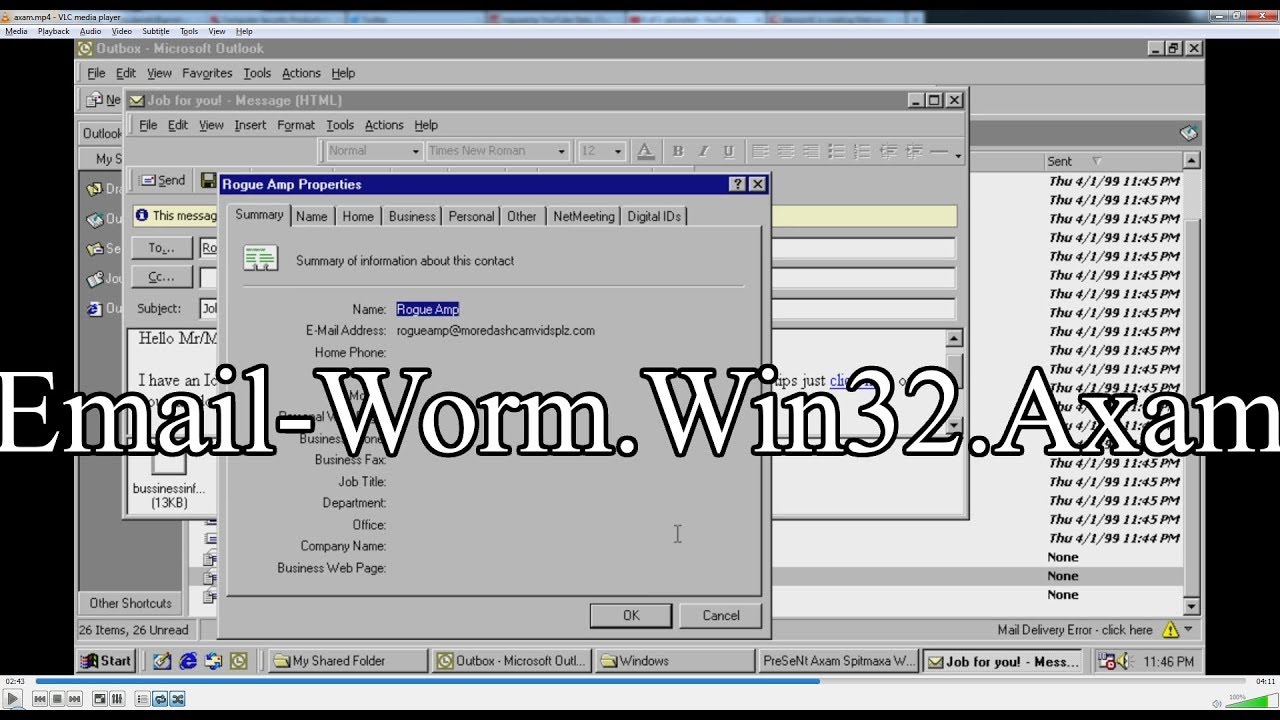Click the properties dialog help question mark
The image size is (1280, 720).
pos(738,184)
